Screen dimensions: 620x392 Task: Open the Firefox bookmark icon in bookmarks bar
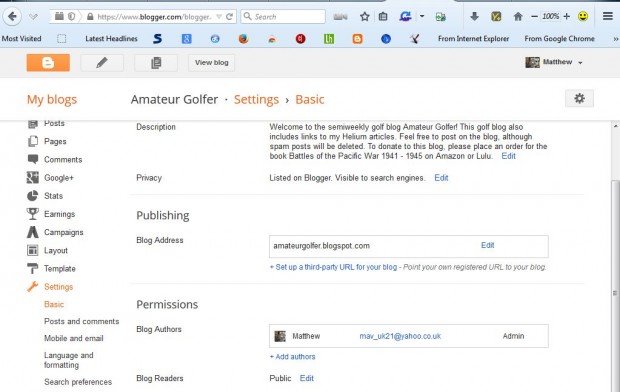point(243,39)
